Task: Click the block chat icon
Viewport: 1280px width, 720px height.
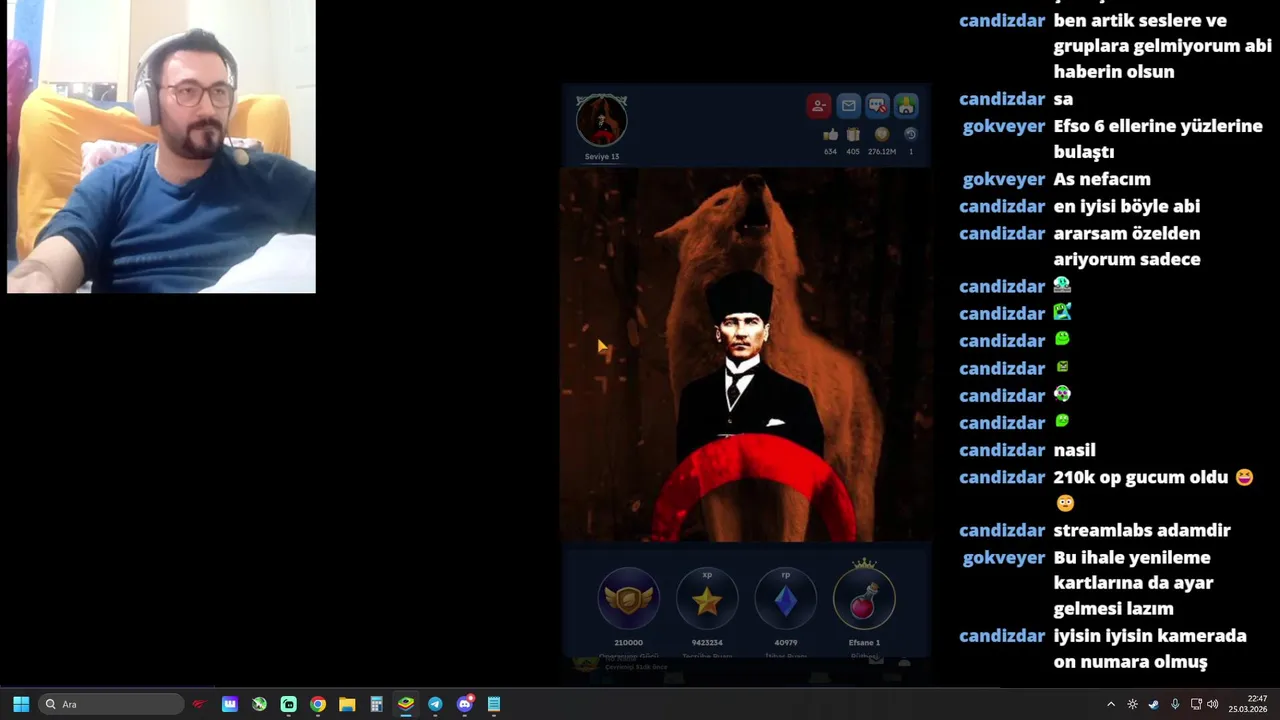Action: coord(877,106)
